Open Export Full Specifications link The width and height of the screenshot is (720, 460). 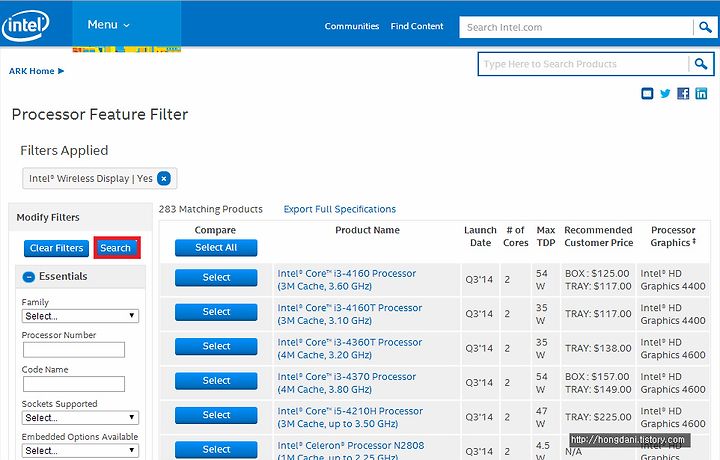(340, 209)
